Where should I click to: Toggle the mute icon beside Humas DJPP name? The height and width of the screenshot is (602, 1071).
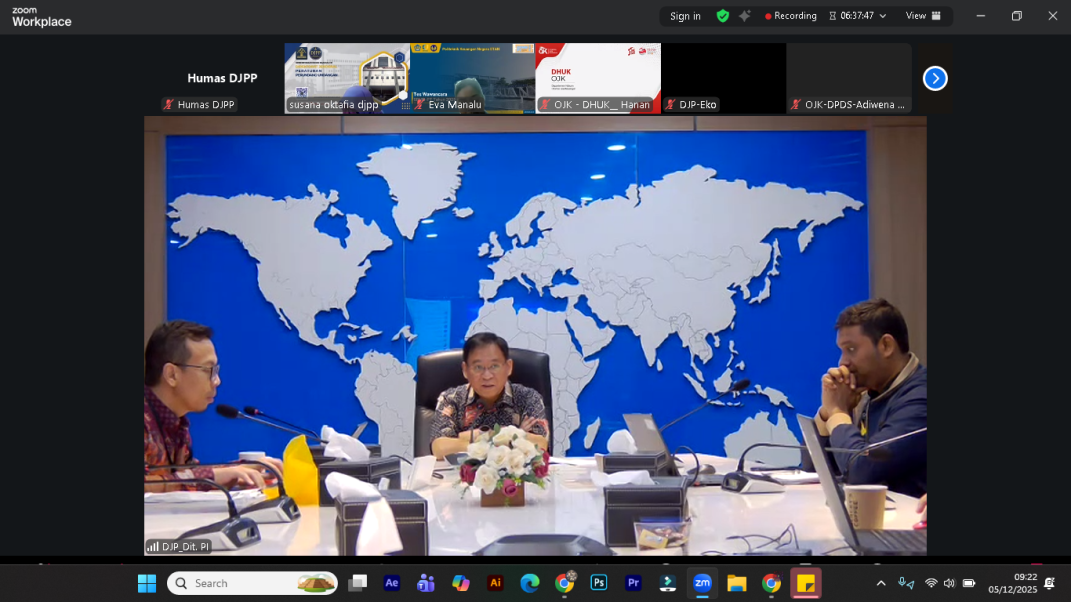[x=168, y=104]
